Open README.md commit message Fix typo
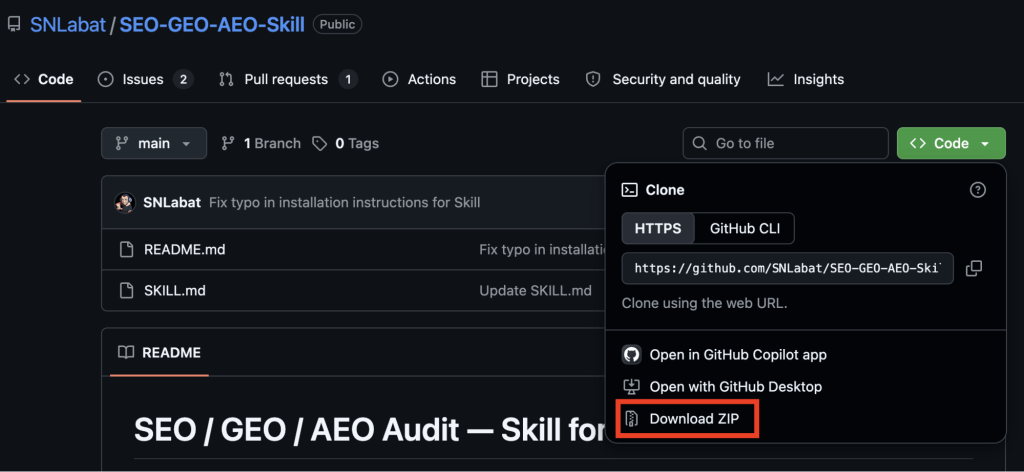Viewport: 1024px width, 472px height. [x=542, y=249]
